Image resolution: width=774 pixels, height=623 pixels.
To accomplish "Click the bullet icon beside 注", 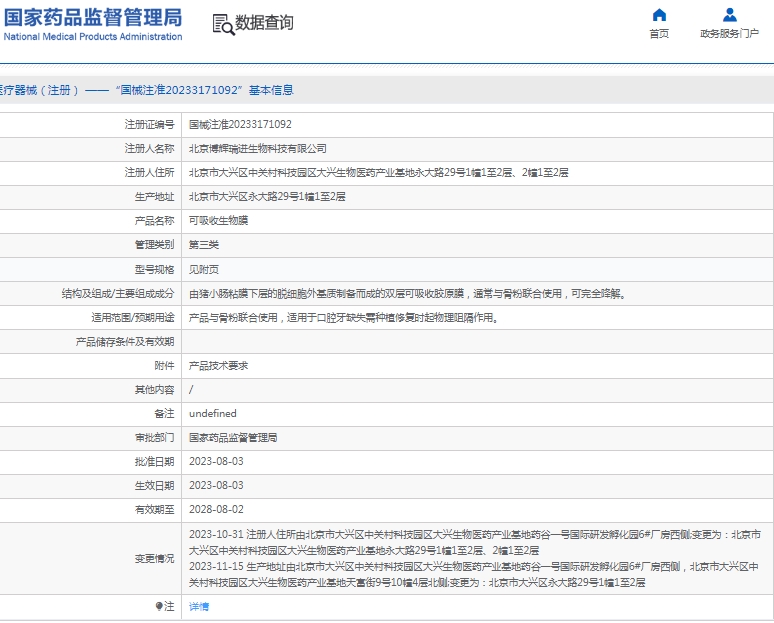I will [x=159, y=606].
